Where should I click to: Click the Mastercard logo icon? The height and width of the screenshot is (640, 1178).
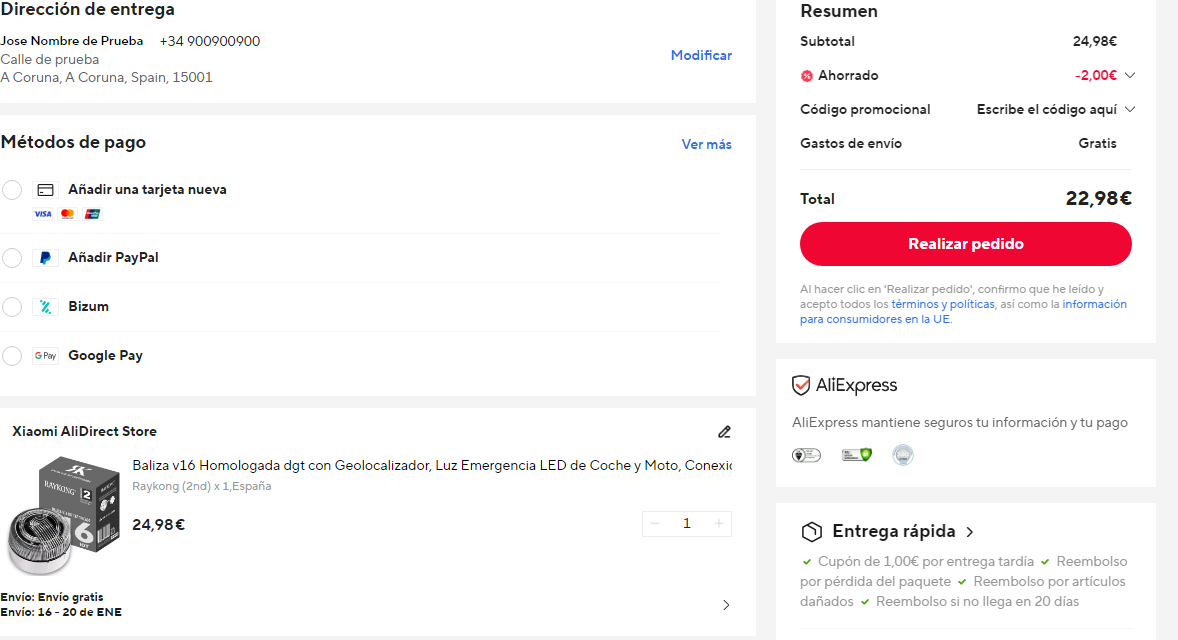68,214
